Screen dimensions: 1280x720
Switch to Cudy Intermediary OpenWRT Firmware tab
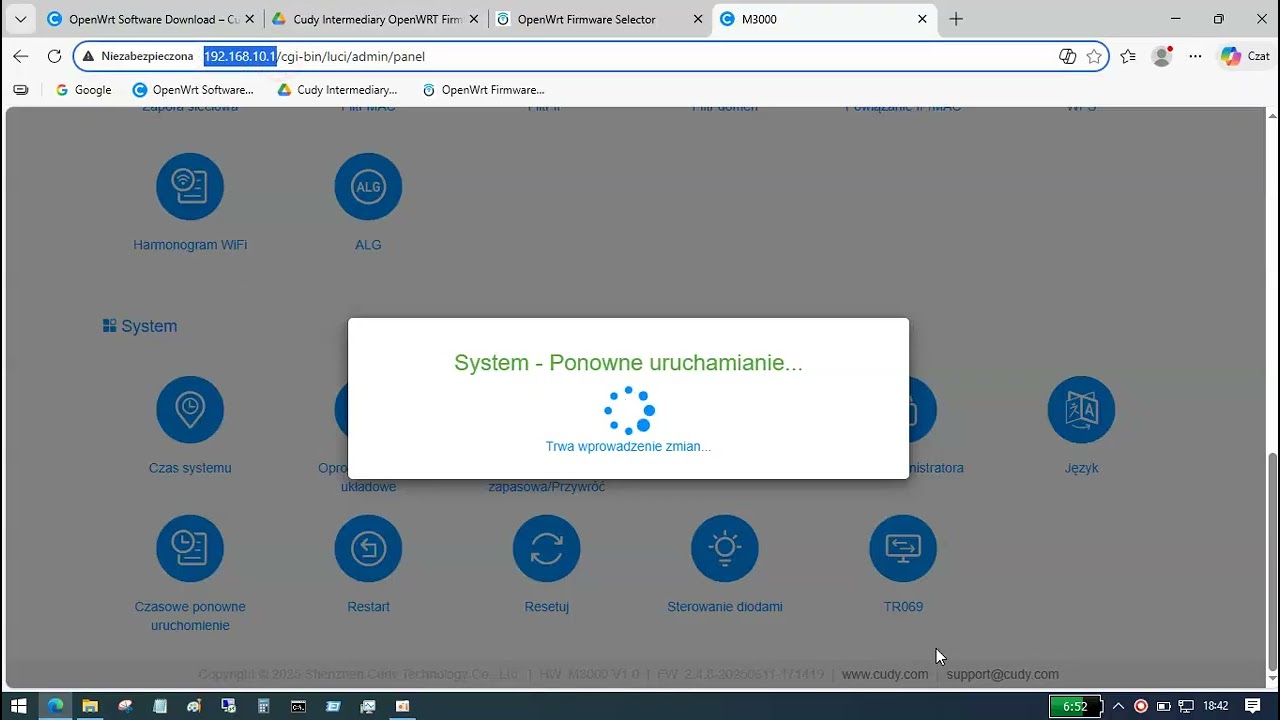tap(376, 19)
